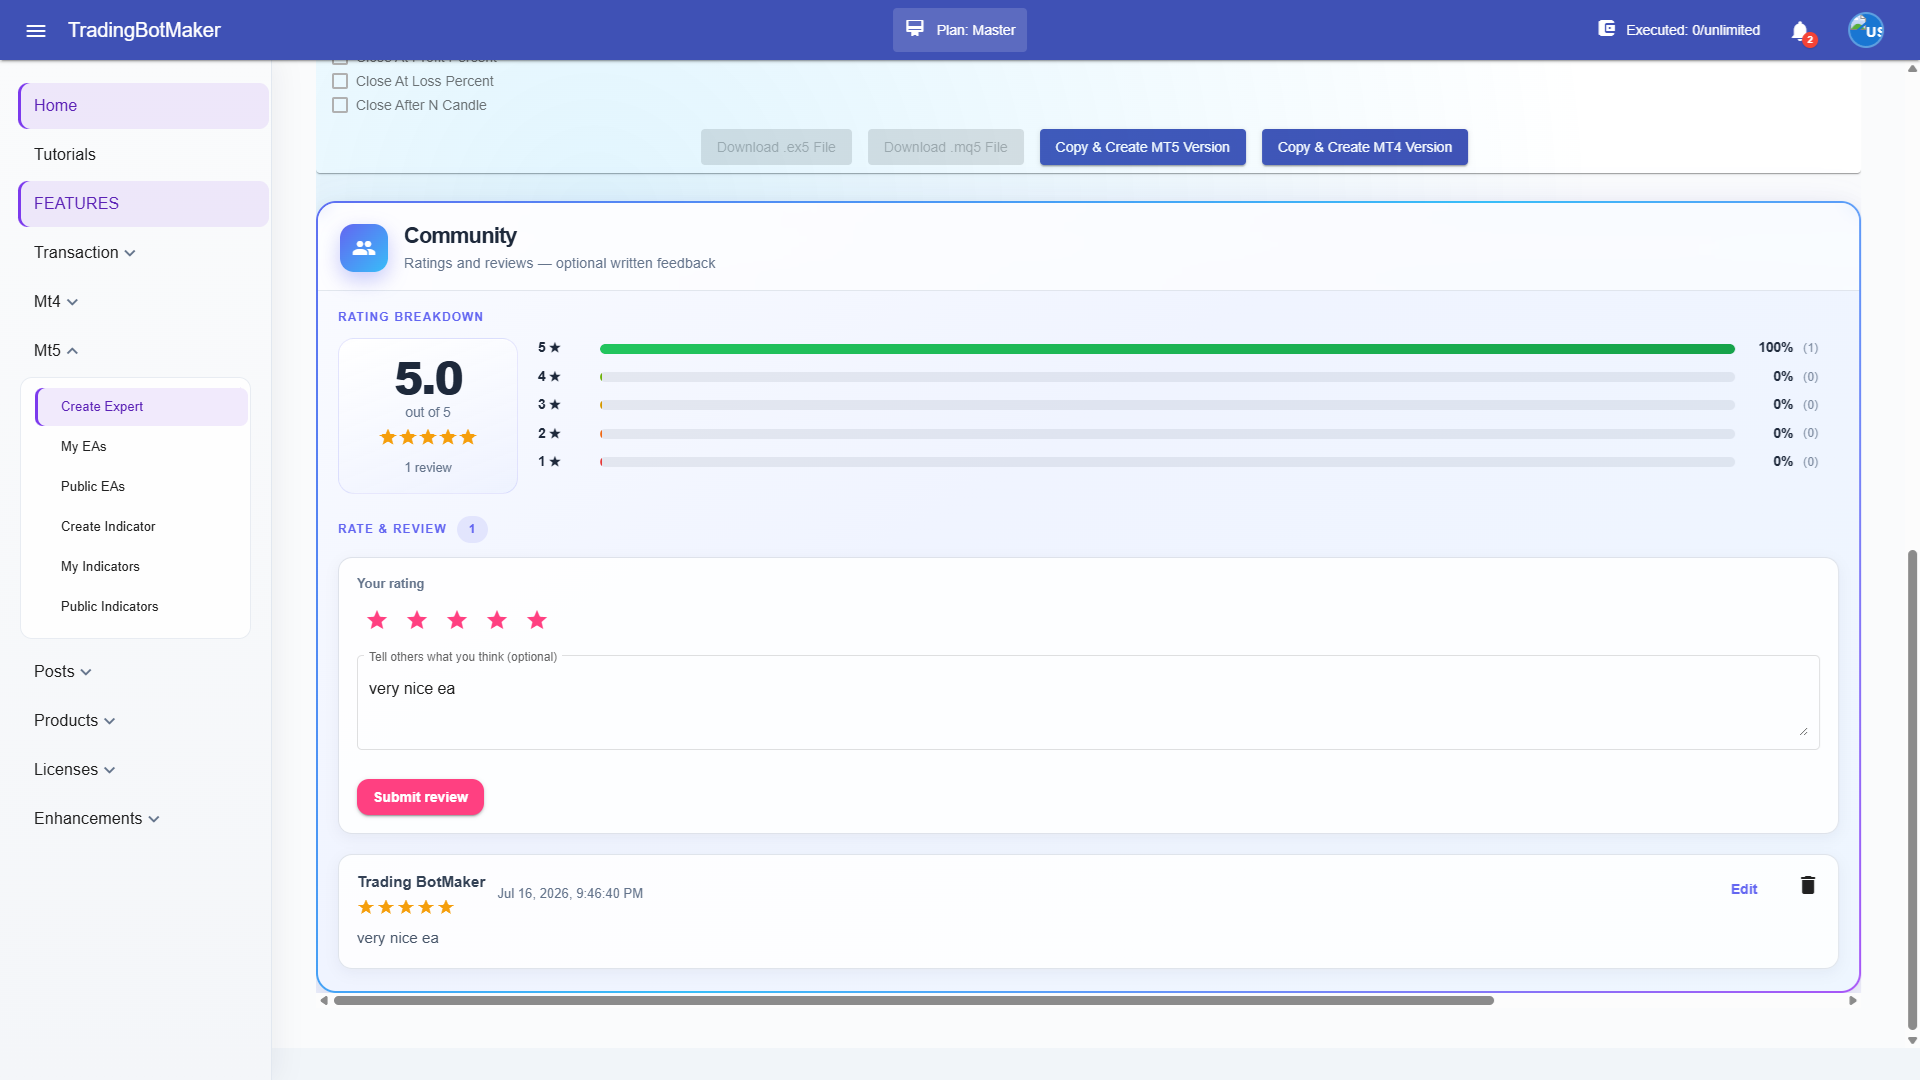Screen dimensions: 1920x1080
Task: Enable Close After N Candle checkbox
Action: (340, 105)
